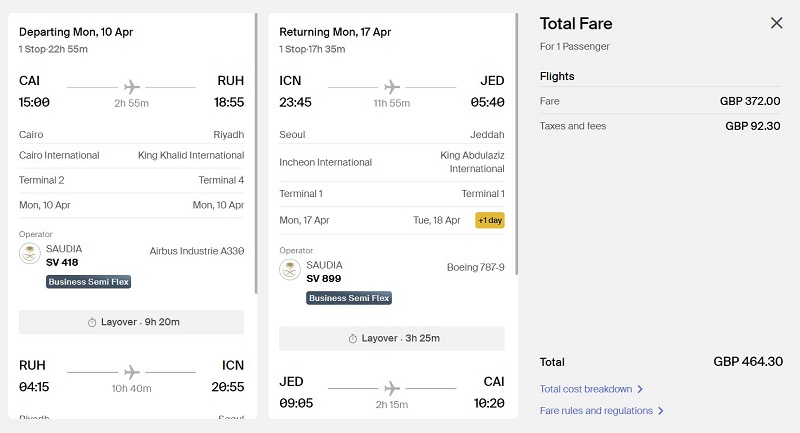Click the Saudia logo next to SV 418
Screen dimensions: 800x433
[30, 253]
